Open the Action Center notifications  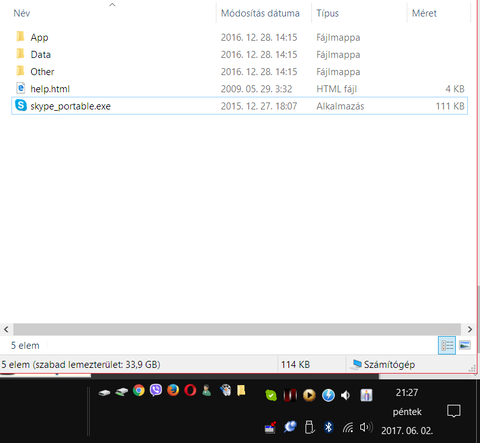pyautogui.click(x=454, y=411)
